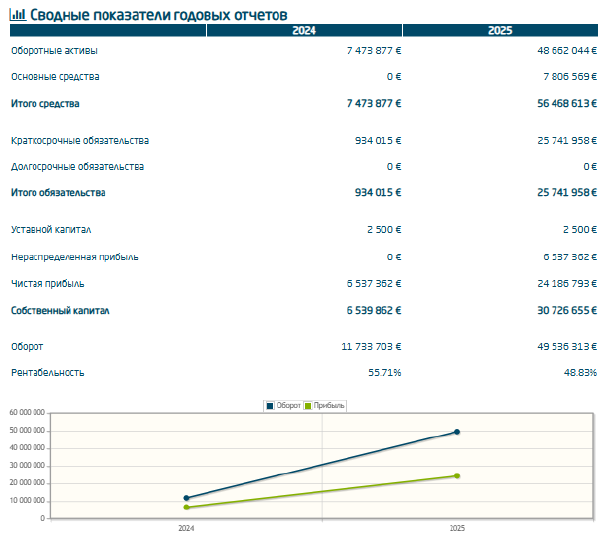The image size is (613, 543).
Task: Click the 2024 Прибыль green data point
Action: pos(186,507)
